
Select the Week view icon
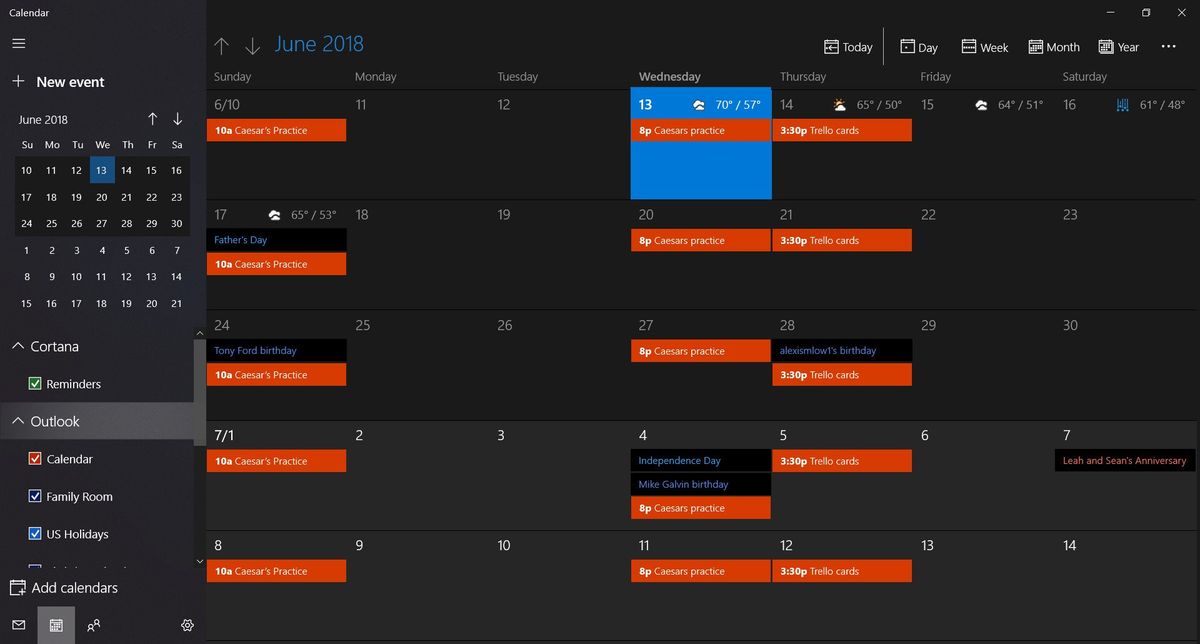(984, 46)
